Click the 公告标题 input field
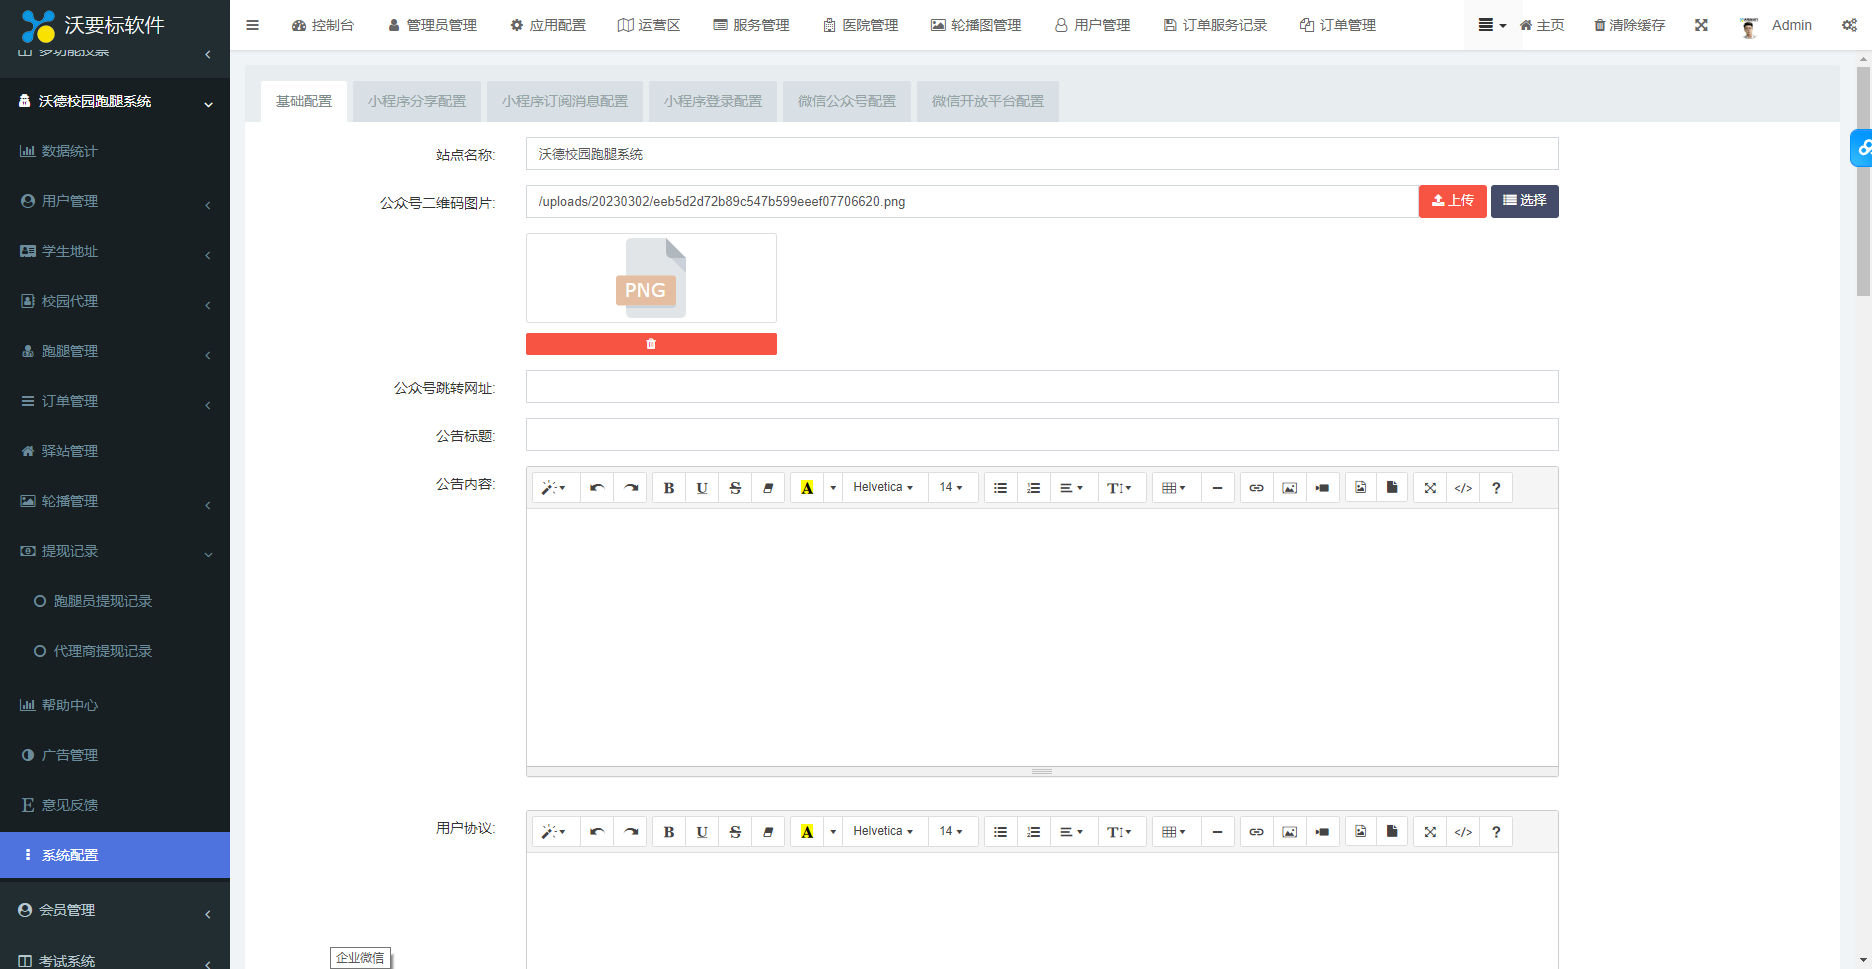Screen dimensions: 1872x969 (1041, 435)
